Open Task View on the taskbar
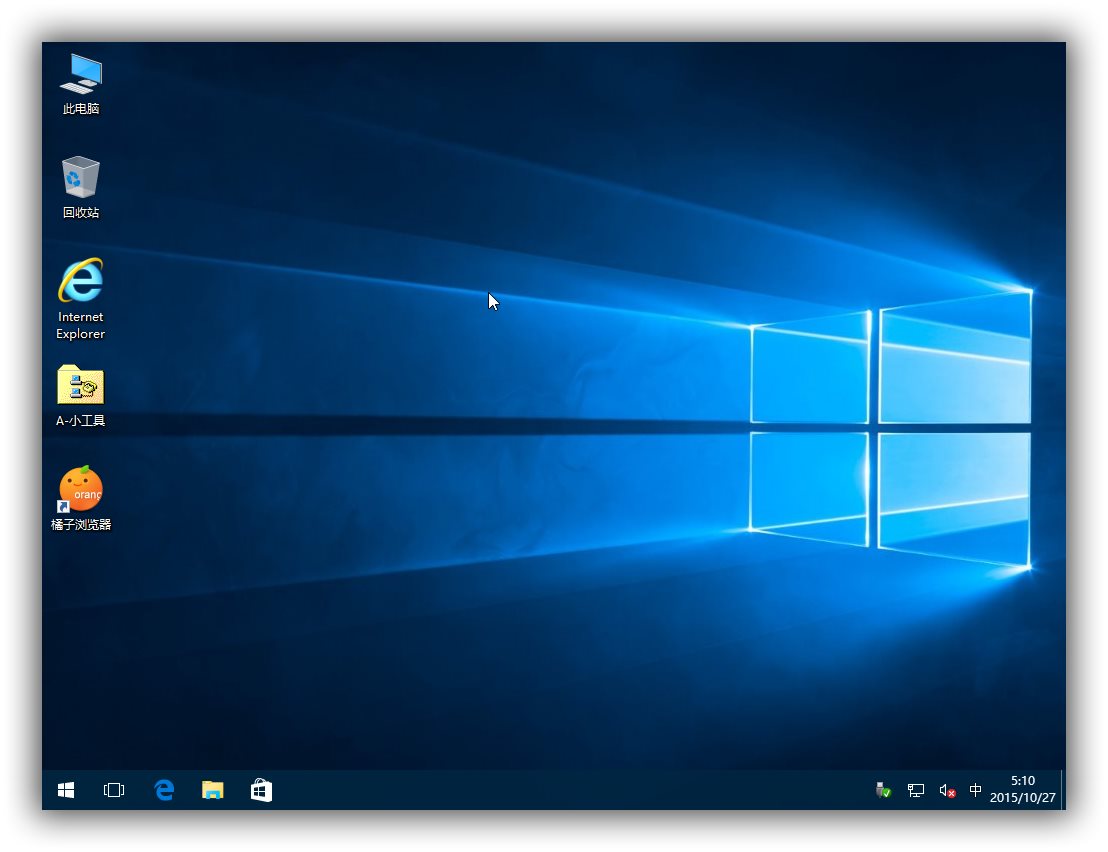This screenshot has width=1108, height=852. coord(114,790)
